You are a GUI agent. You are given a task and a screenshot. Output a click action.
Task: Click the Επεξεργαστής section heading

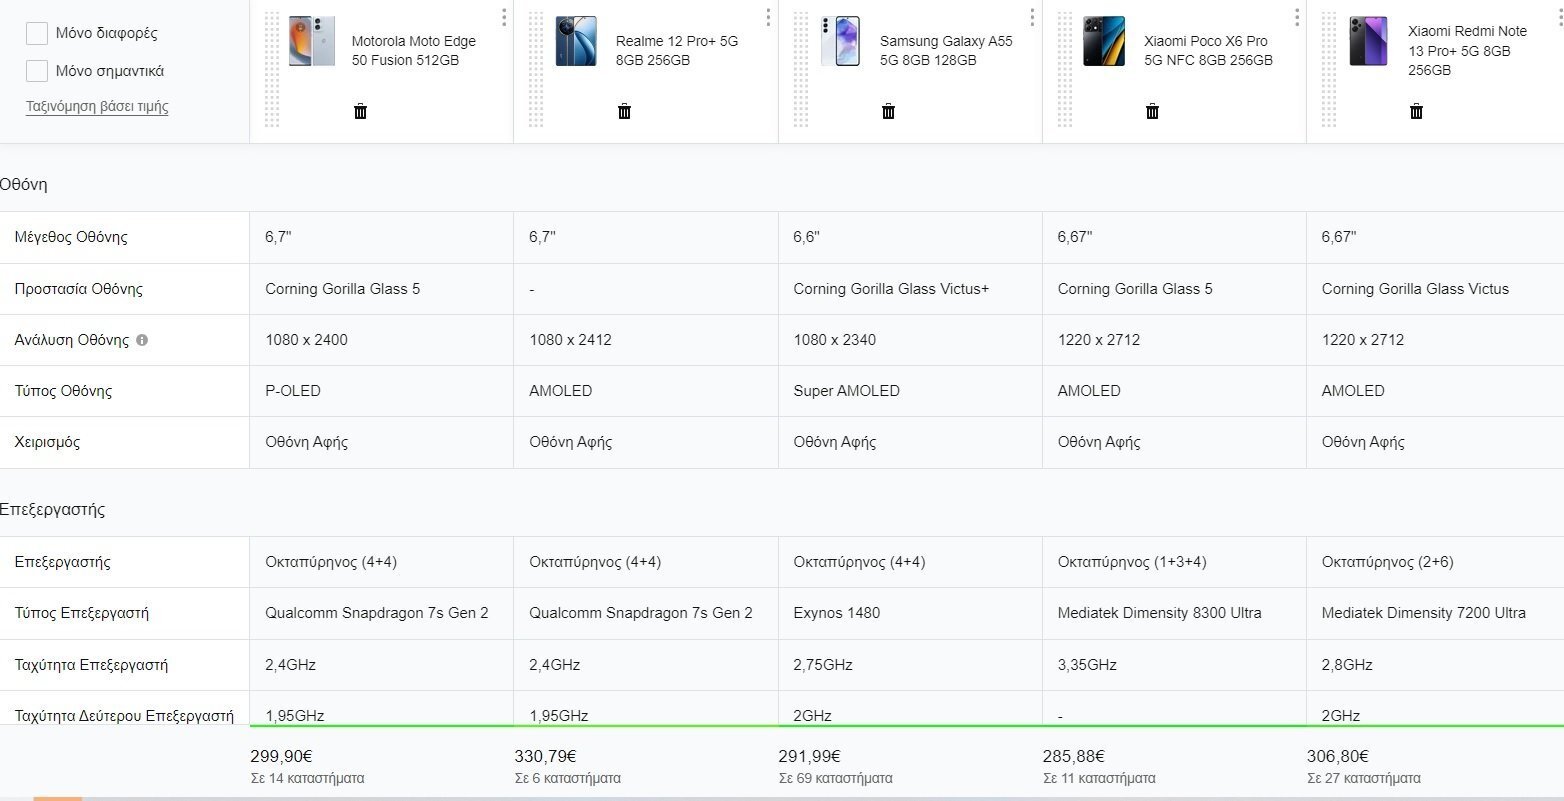53,510
